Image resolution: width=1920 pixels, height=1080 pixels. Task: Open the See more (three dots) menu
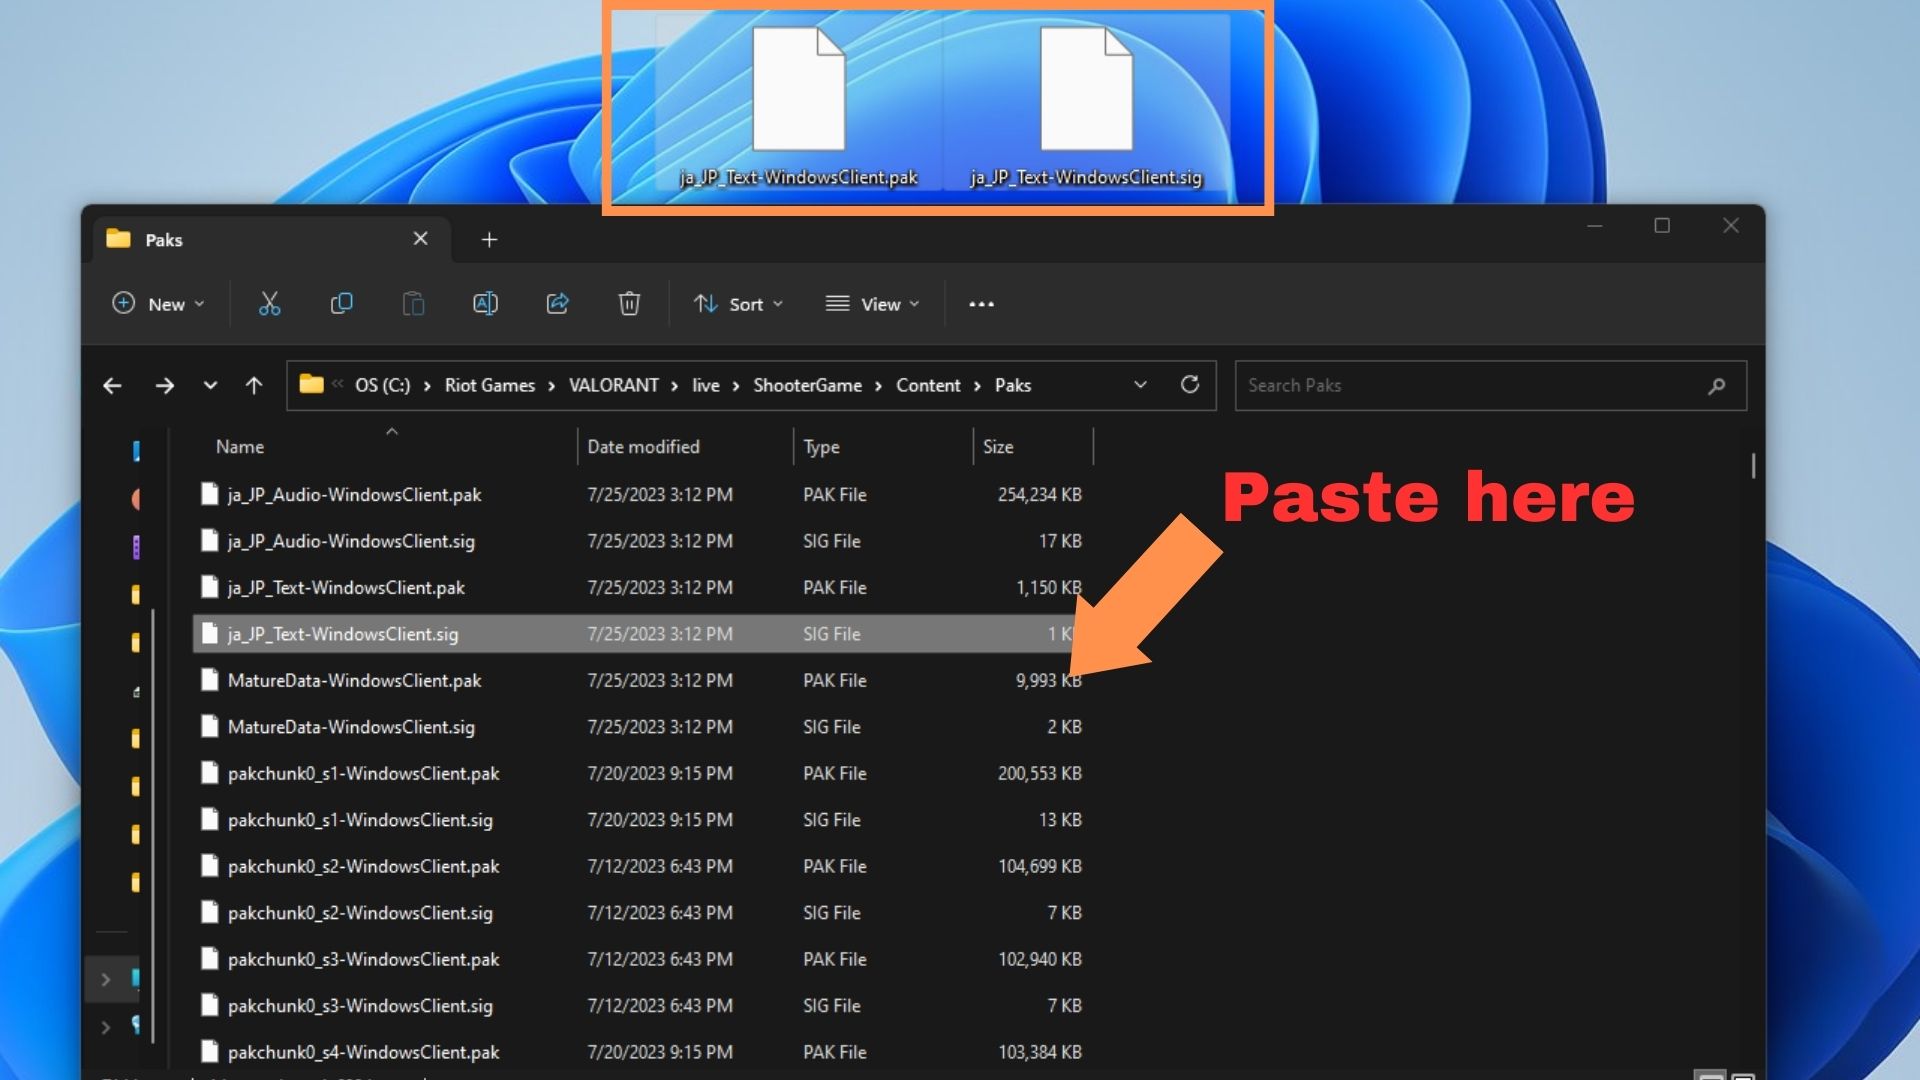(981, 304)
